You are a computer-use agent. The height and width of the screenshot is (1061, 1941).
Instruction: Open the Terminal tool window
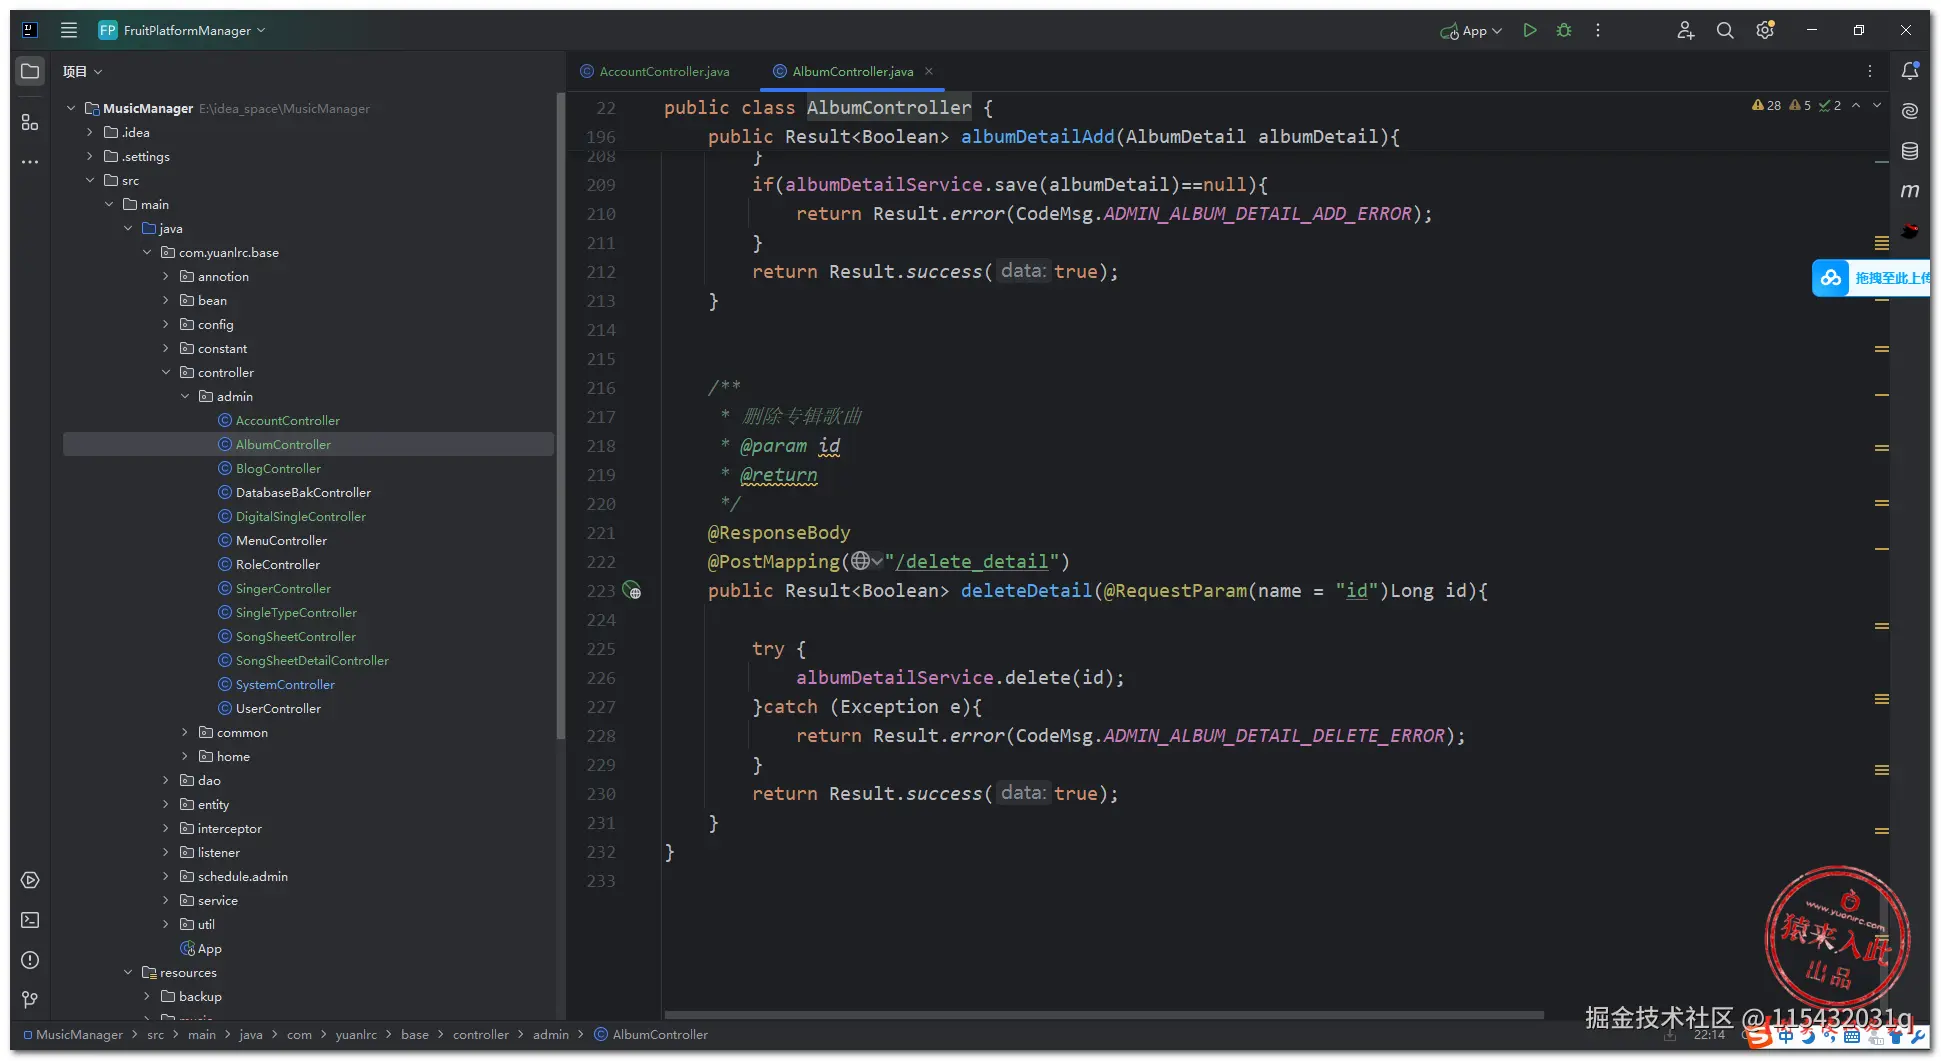(x=30, y=920)
